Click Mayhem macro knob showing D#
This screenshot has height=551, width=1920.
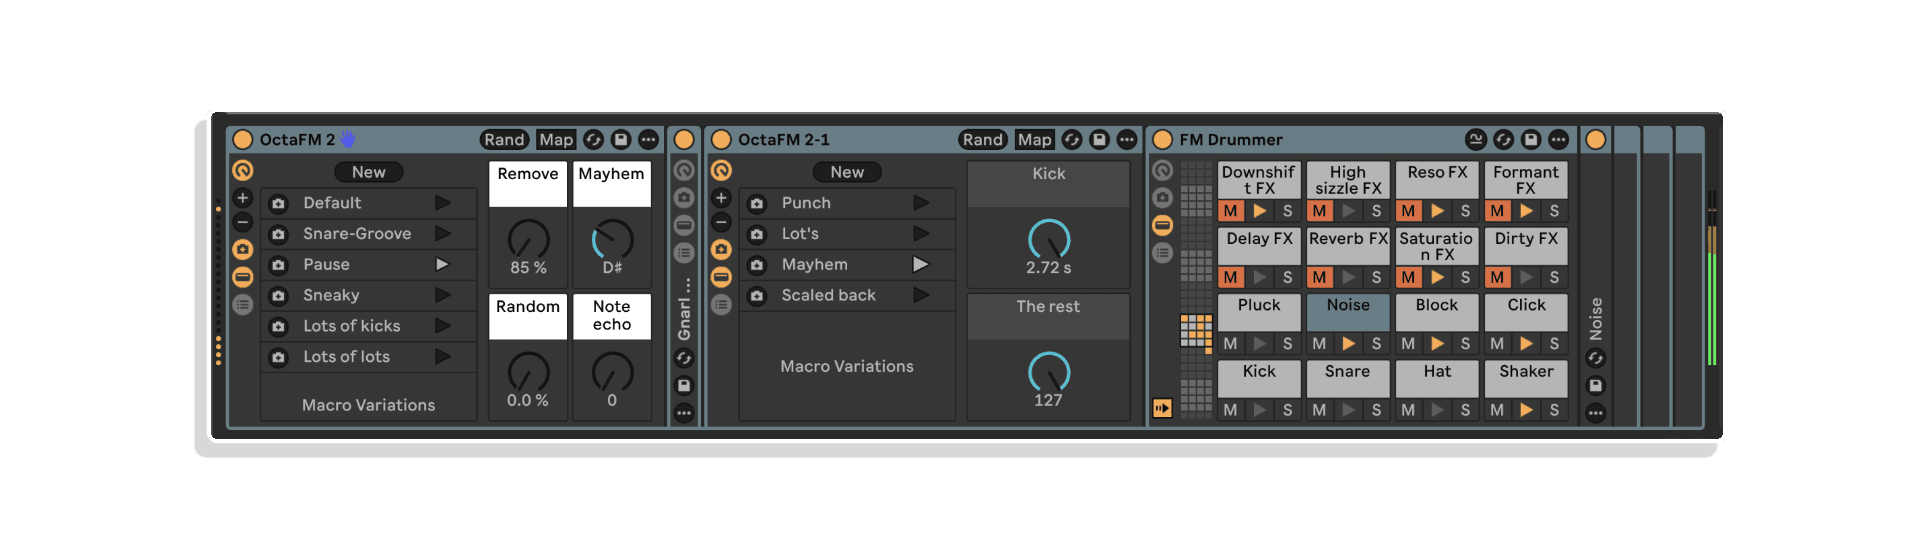[612, 240]
